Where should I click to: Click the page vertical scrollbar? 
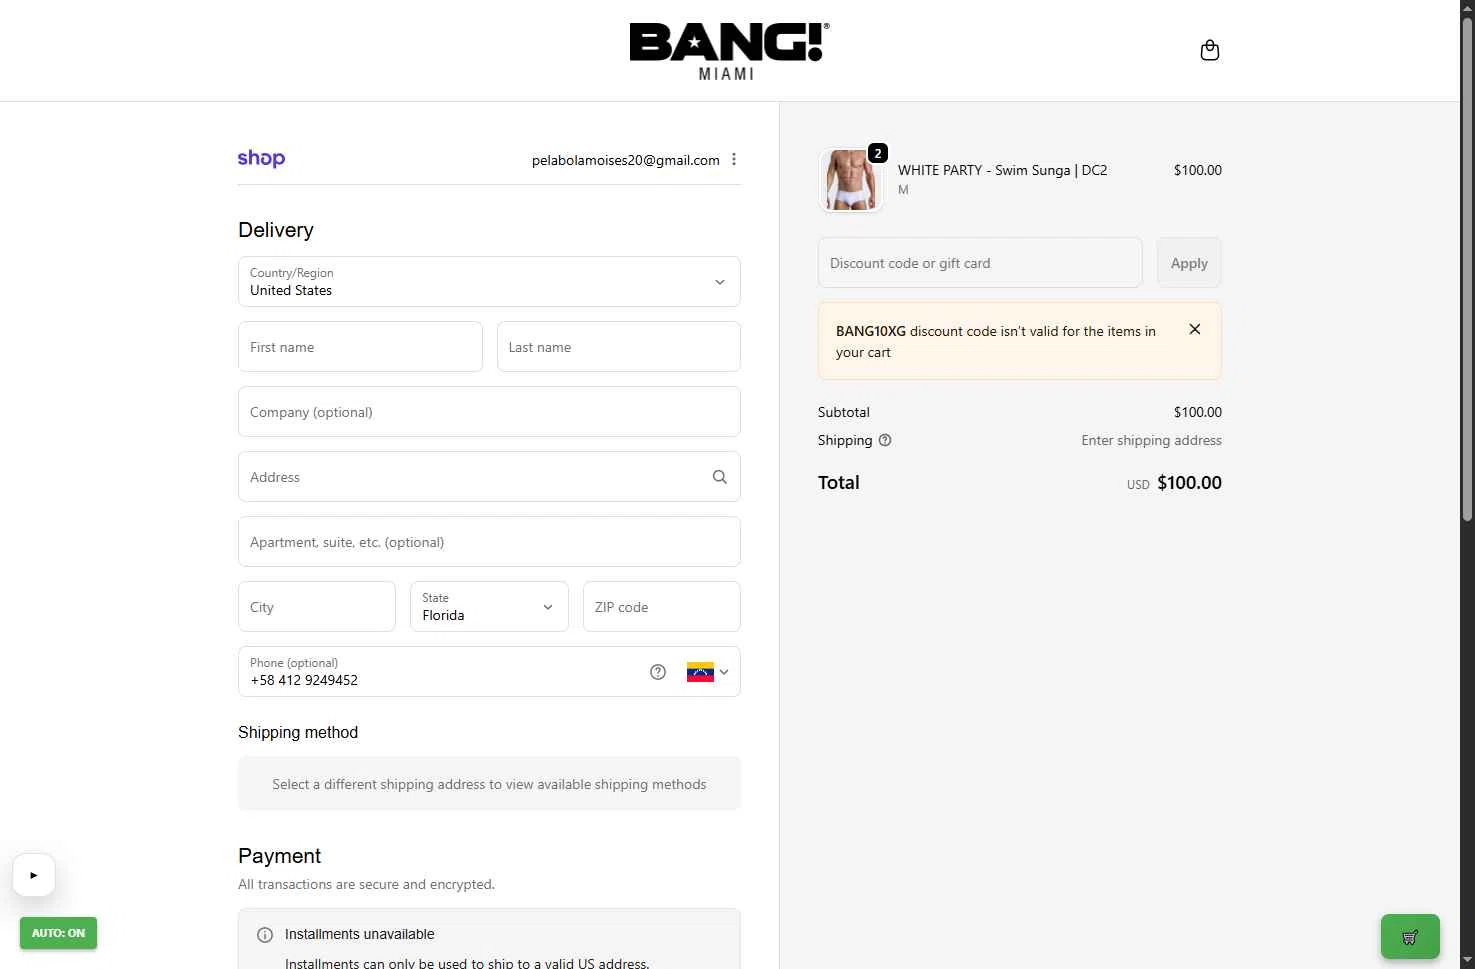coord(1467,270)
